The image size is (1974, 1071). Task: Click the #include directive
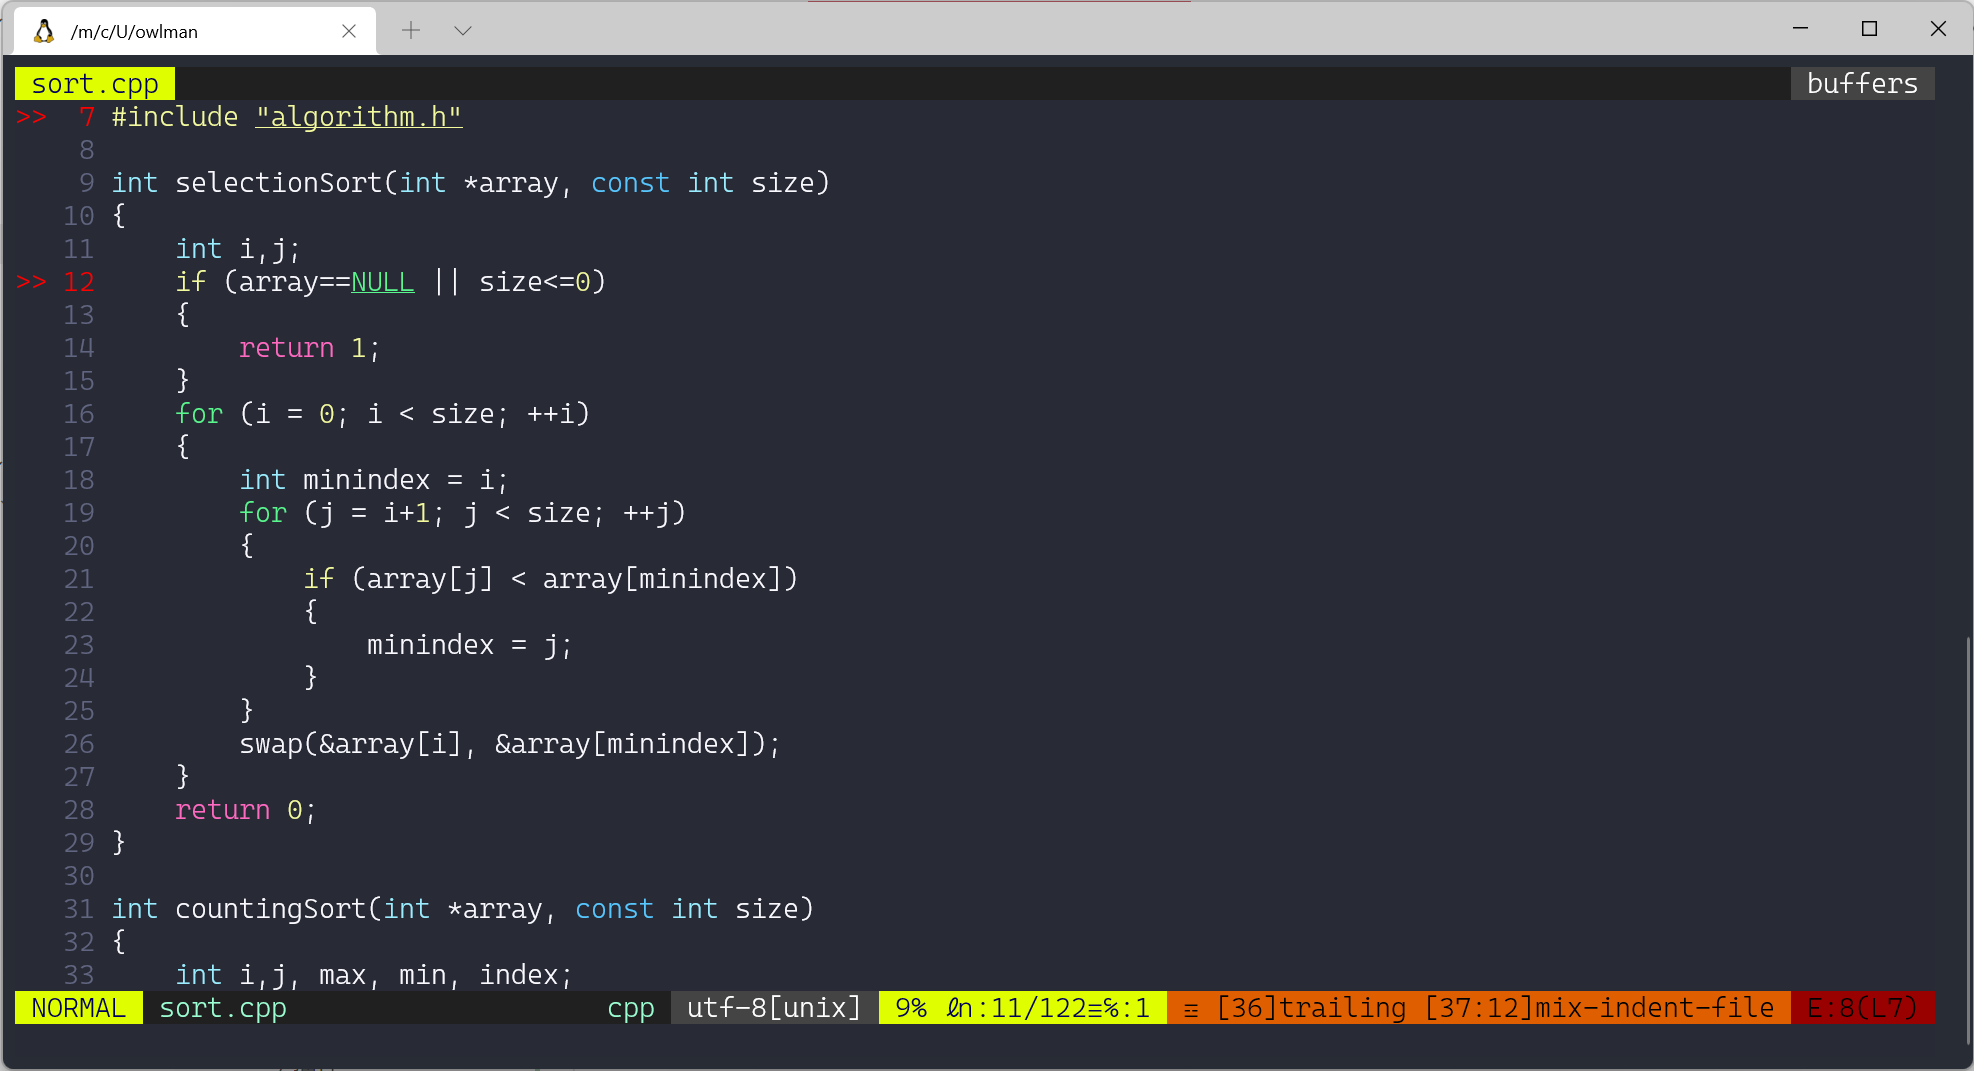(175, 117)
